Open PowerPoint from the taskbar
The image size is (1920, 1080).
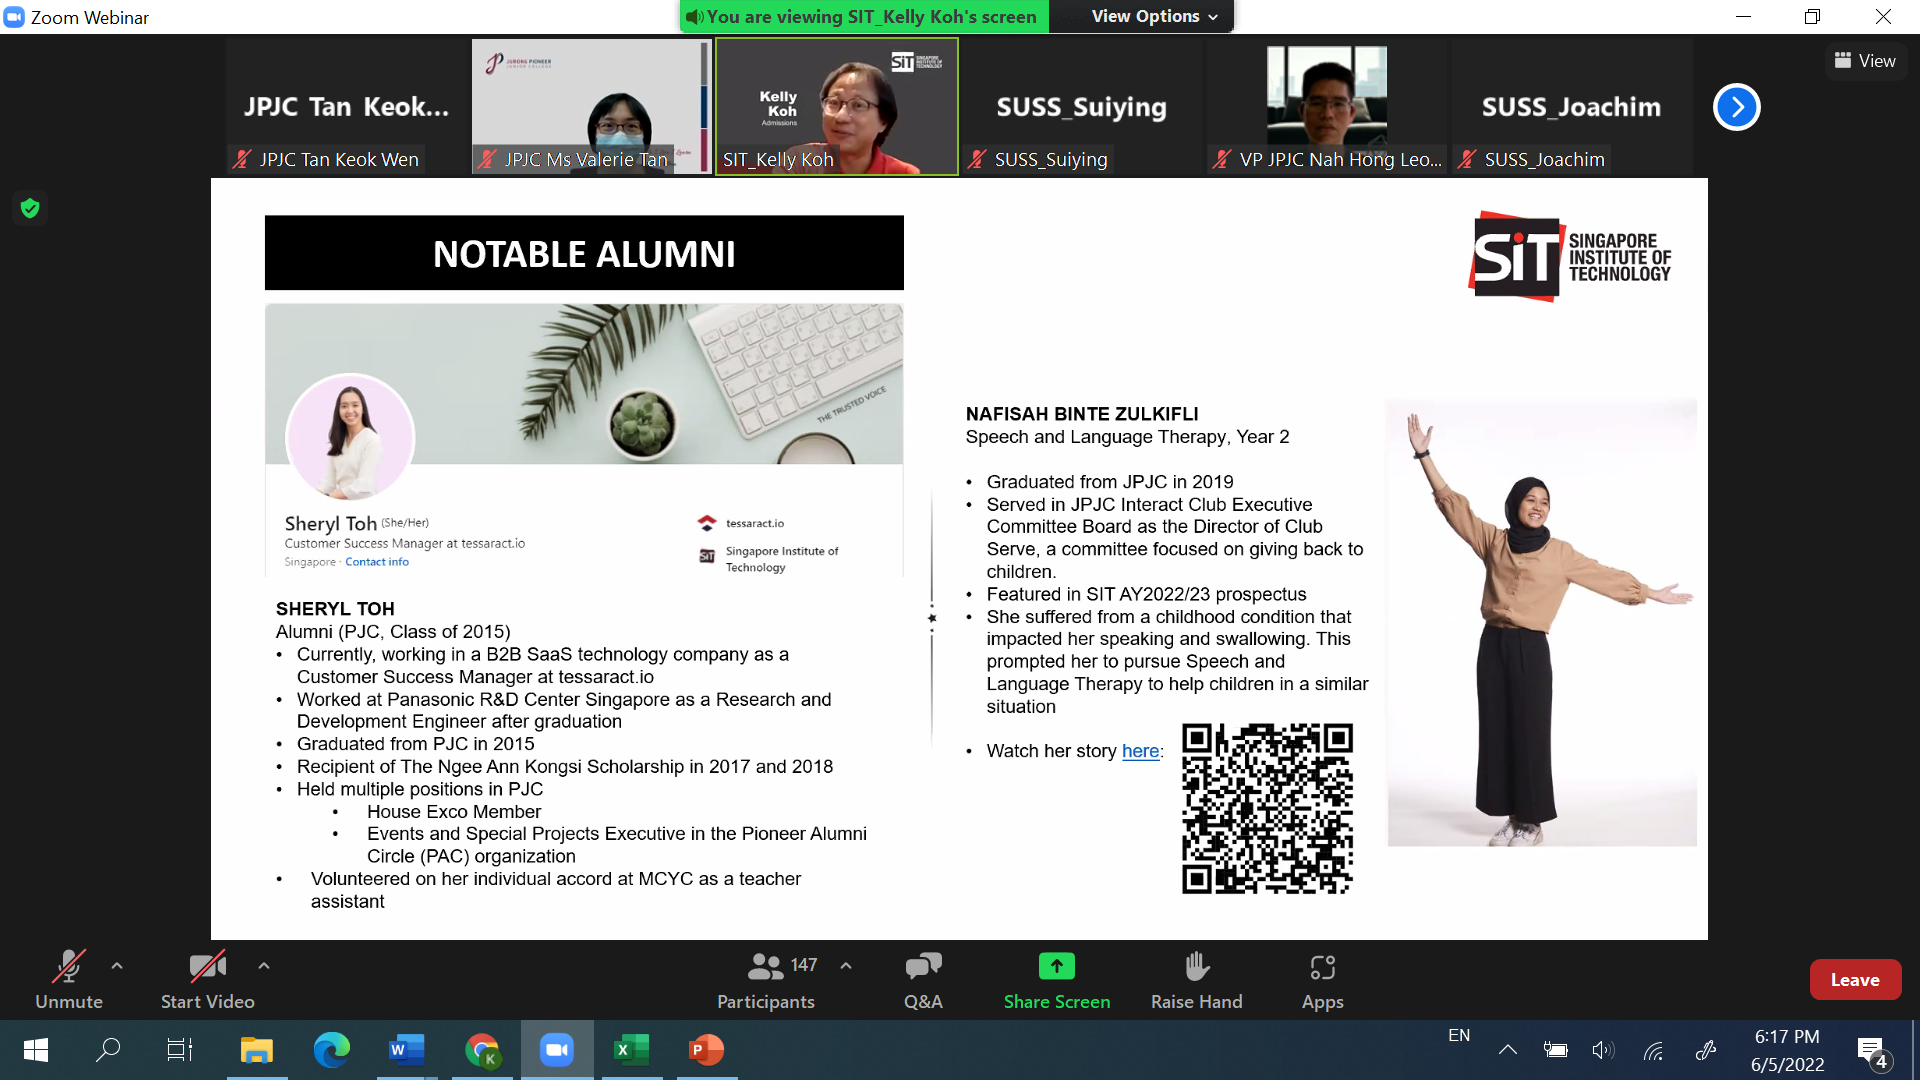tap(706, 1049)
